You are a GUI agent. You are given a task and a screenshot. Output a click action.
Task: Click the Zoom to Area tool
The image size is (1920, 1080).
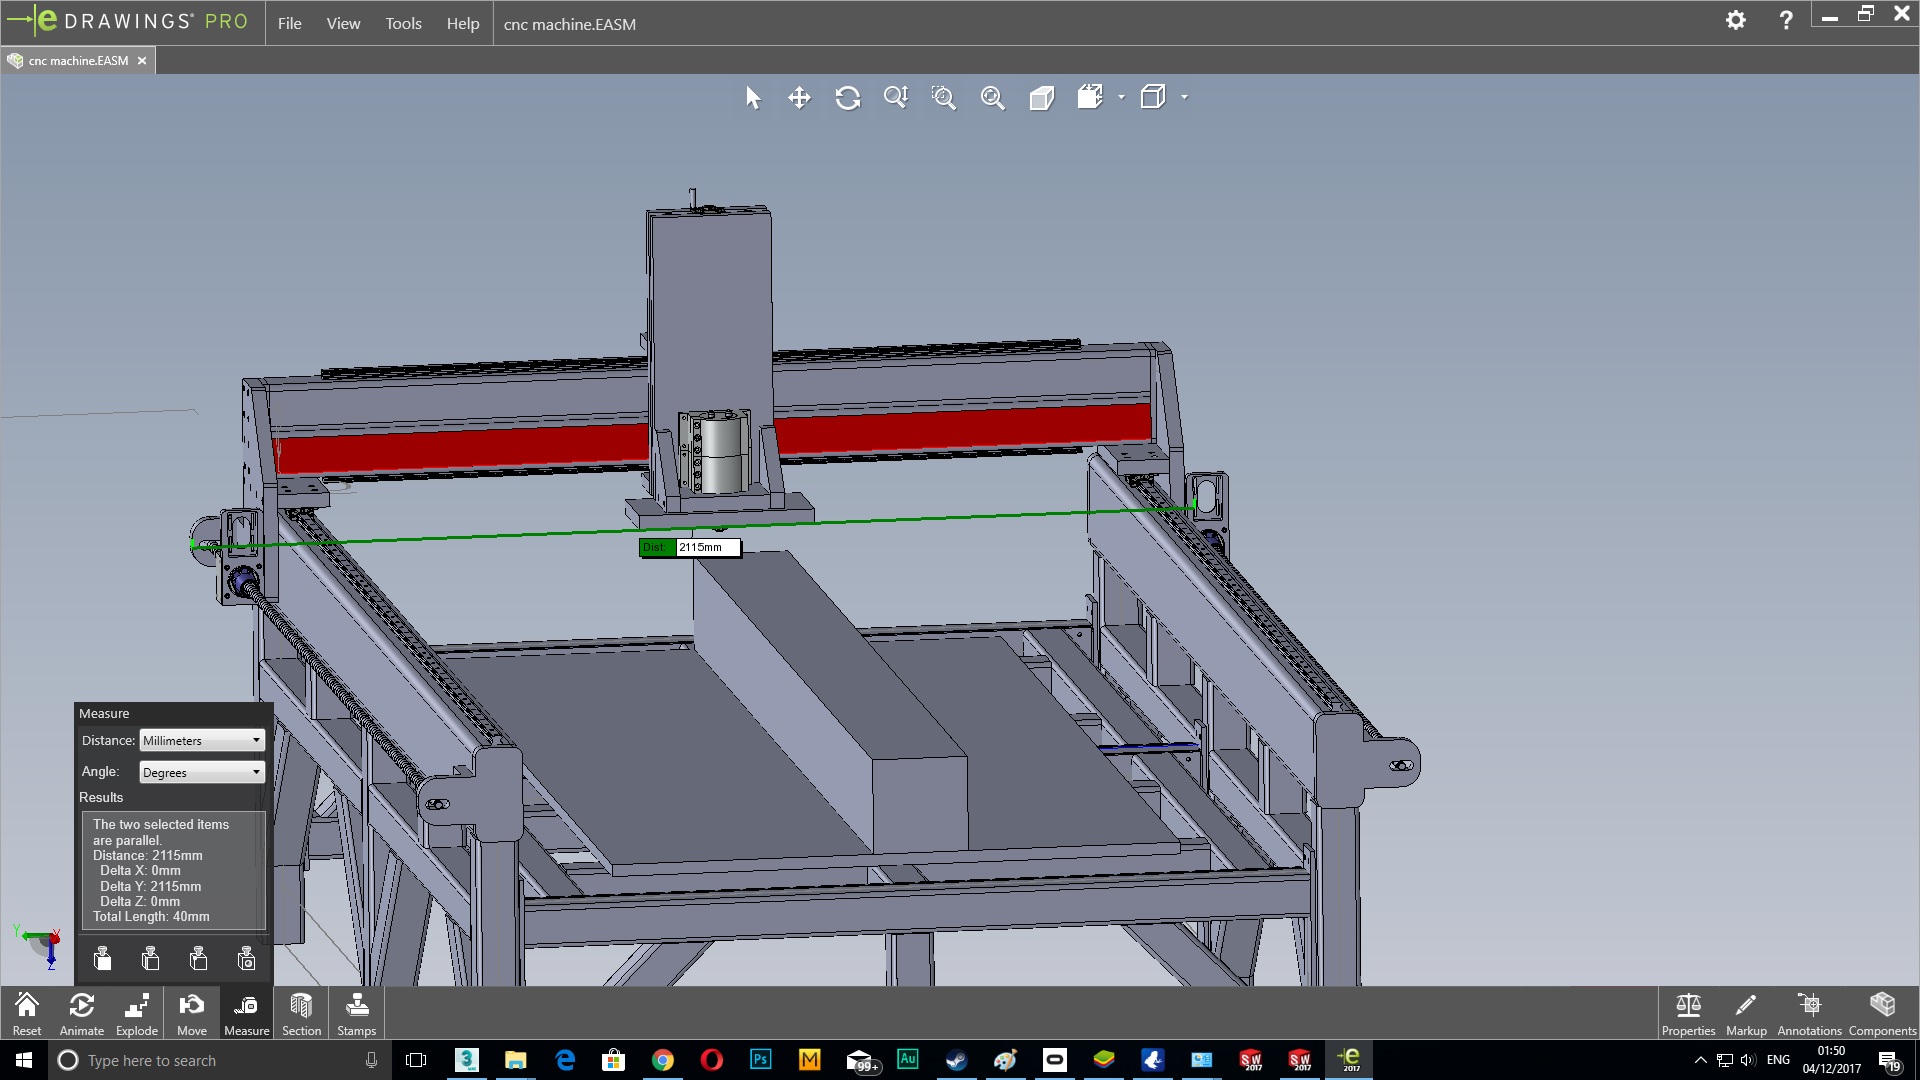(943, 98)
